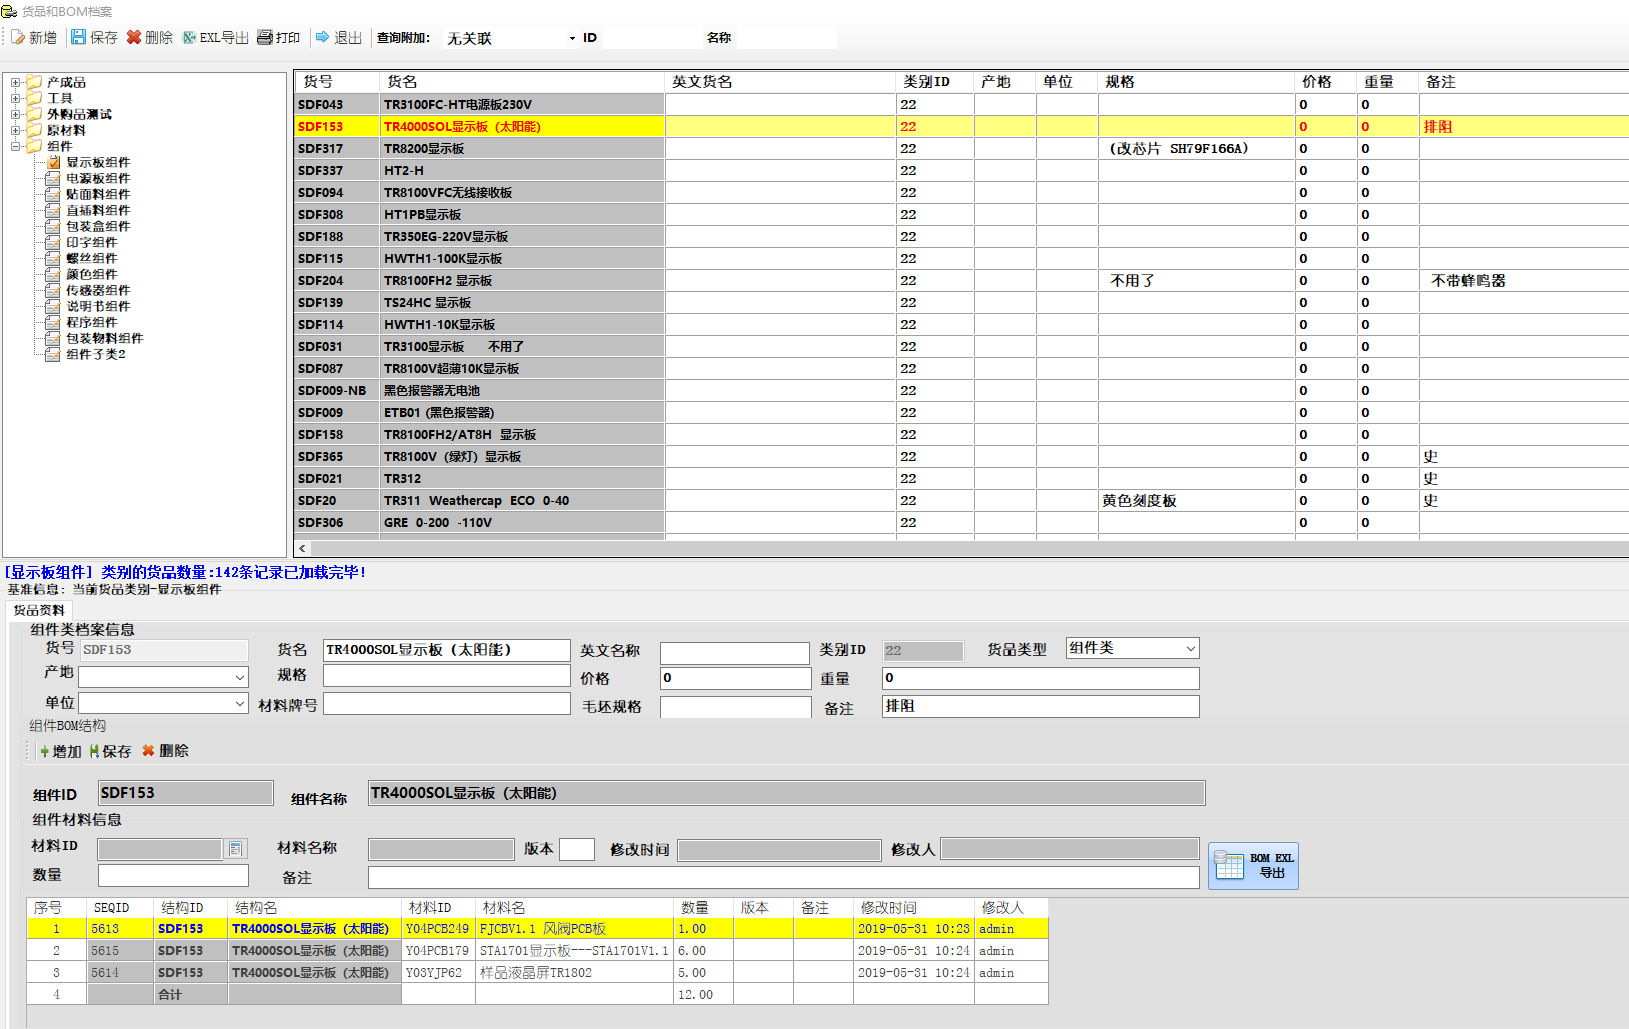The width and height of the screenshot is (1629, 1029).
Task: Select the 电源板组件 tree node icon
Action: (54, 178)
